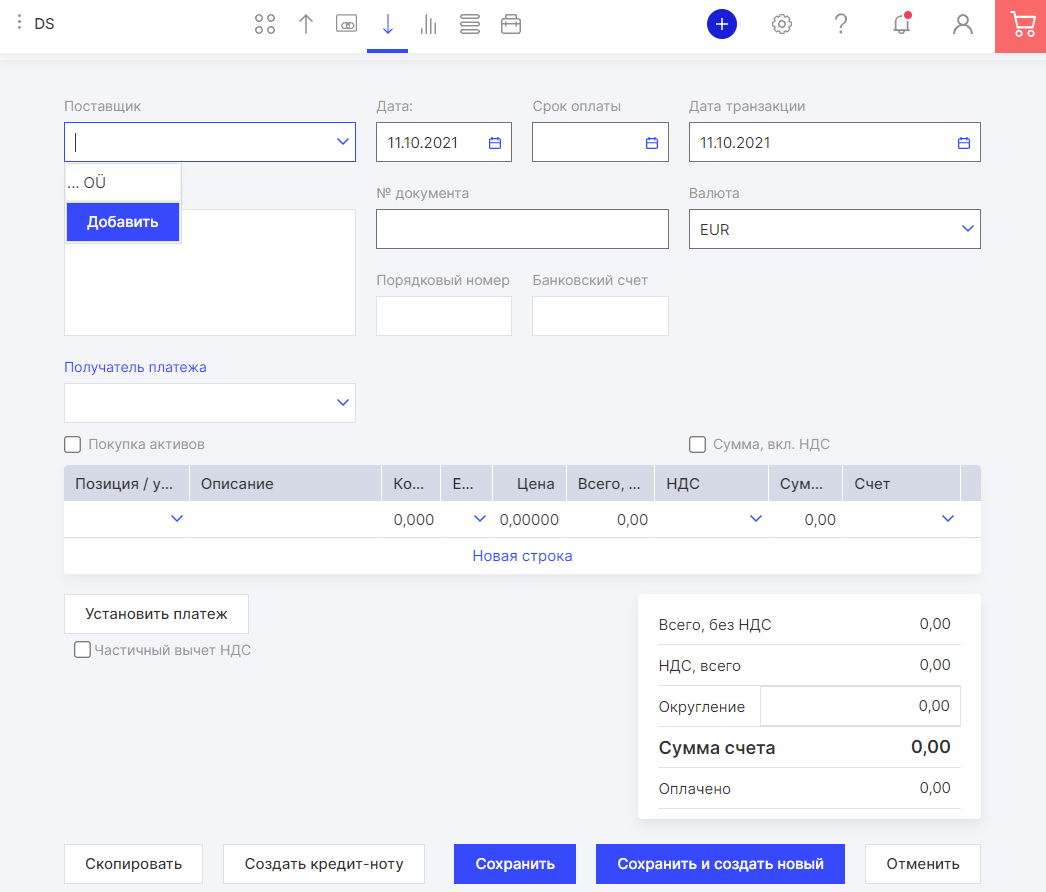The height and width of the screenshot is (892, 1046).
Task: Focus the Банковский счет field
Action: click(600, 316)
